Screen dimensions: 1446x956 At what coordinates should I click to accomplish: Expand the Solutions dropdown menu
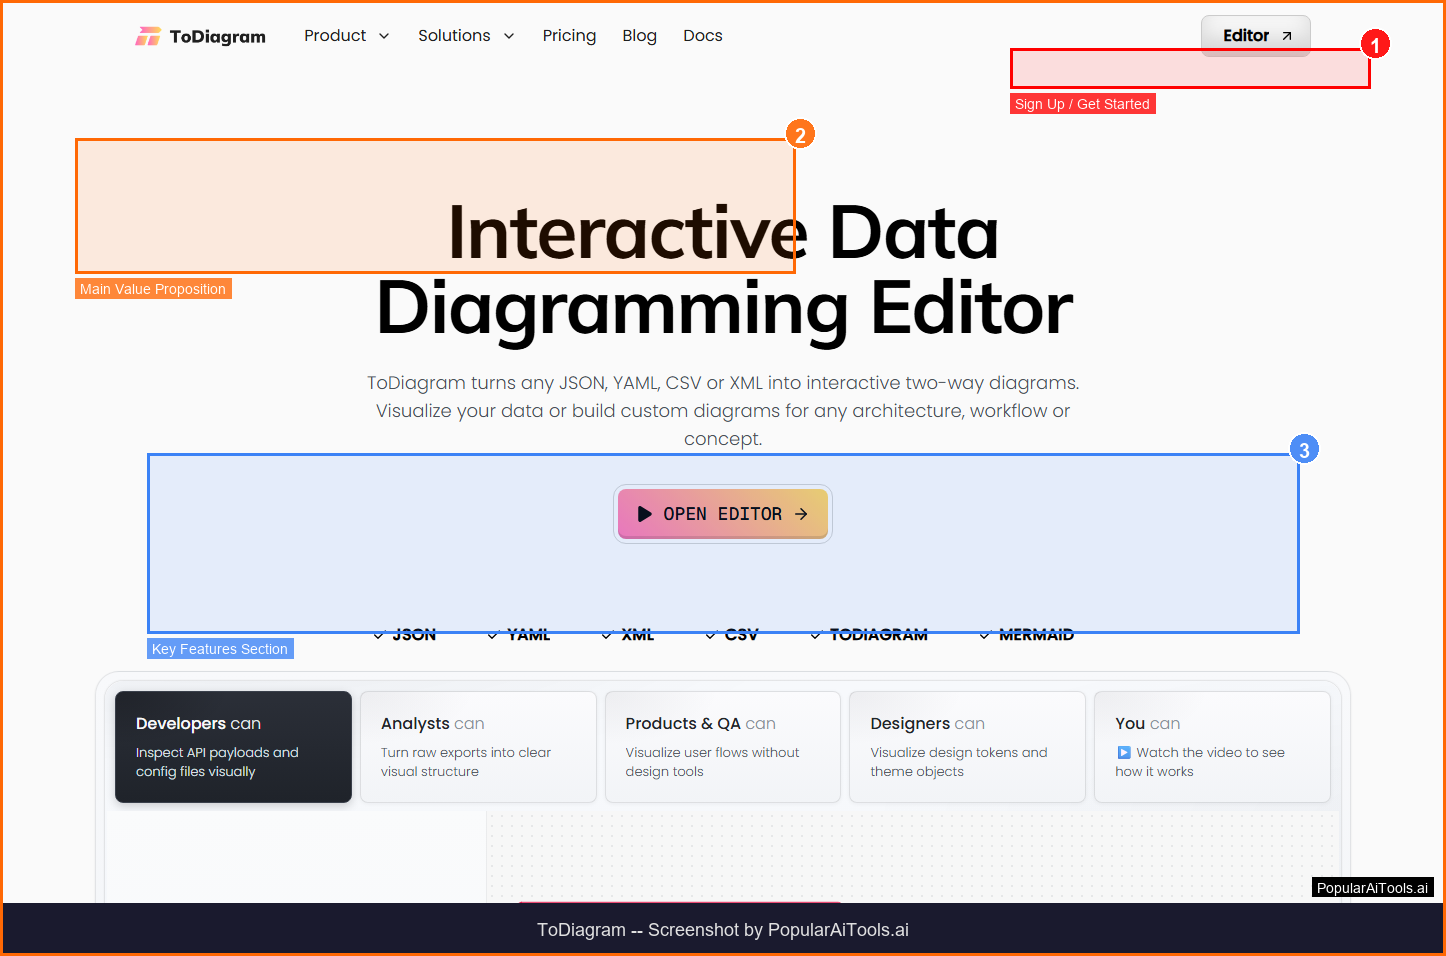[x=466, y=36]
